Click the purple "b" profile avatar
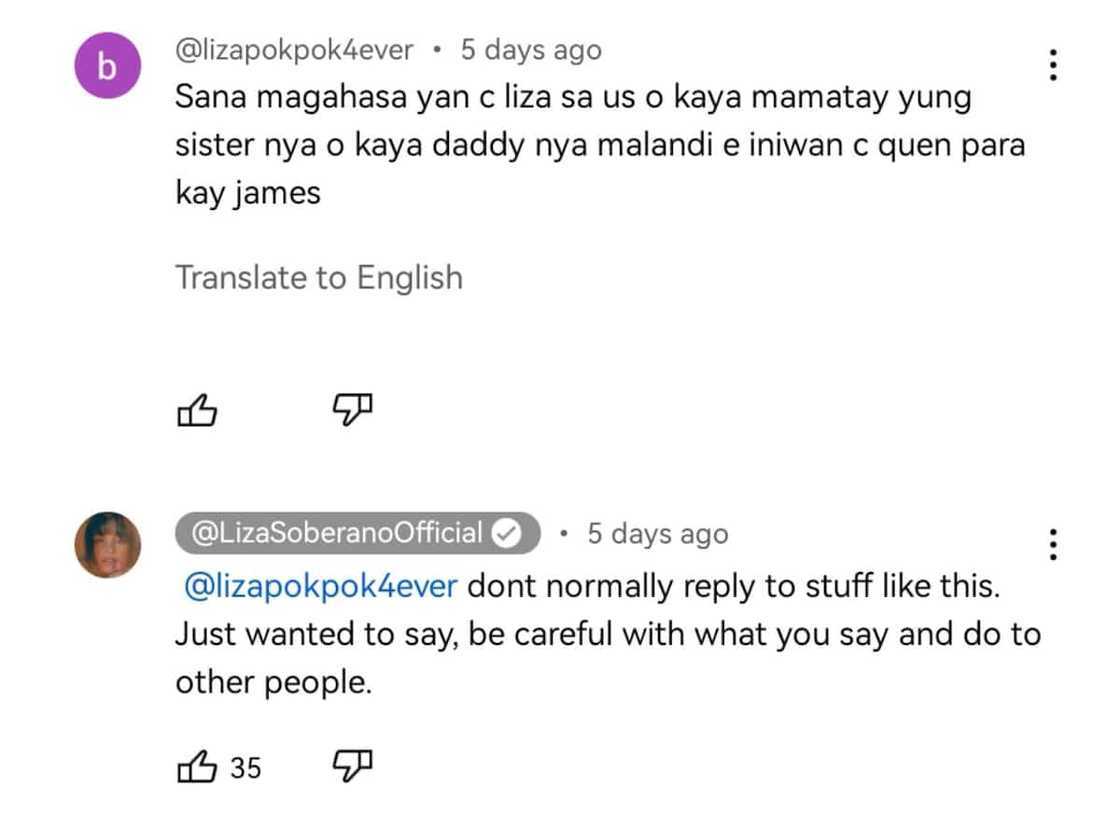 click(108, 67)
